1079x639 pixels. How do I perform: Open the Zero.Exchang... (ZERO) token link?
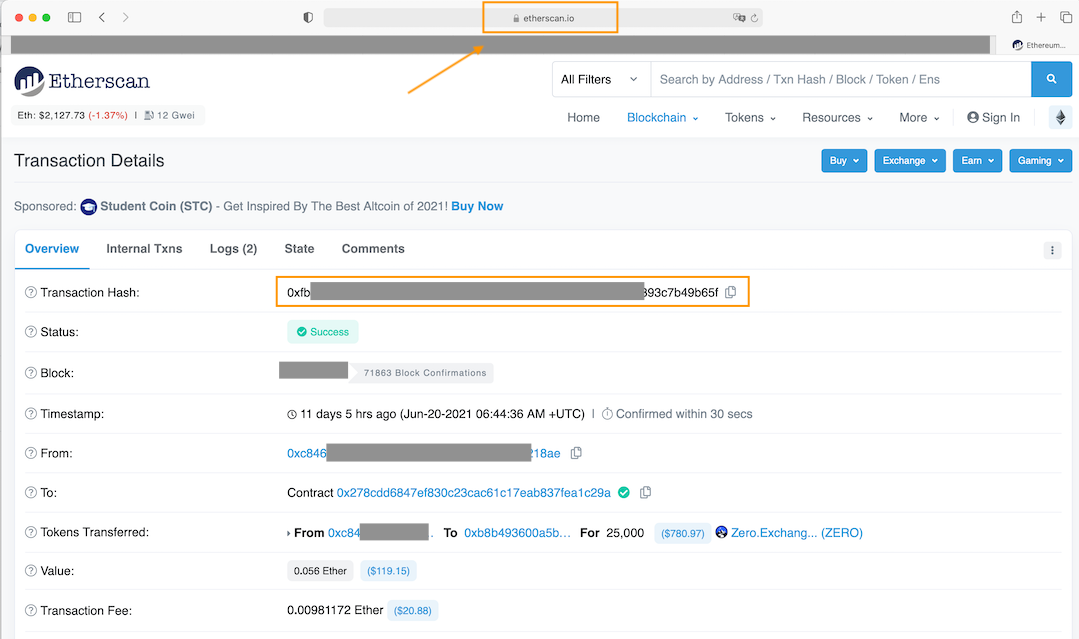(797, 532)
